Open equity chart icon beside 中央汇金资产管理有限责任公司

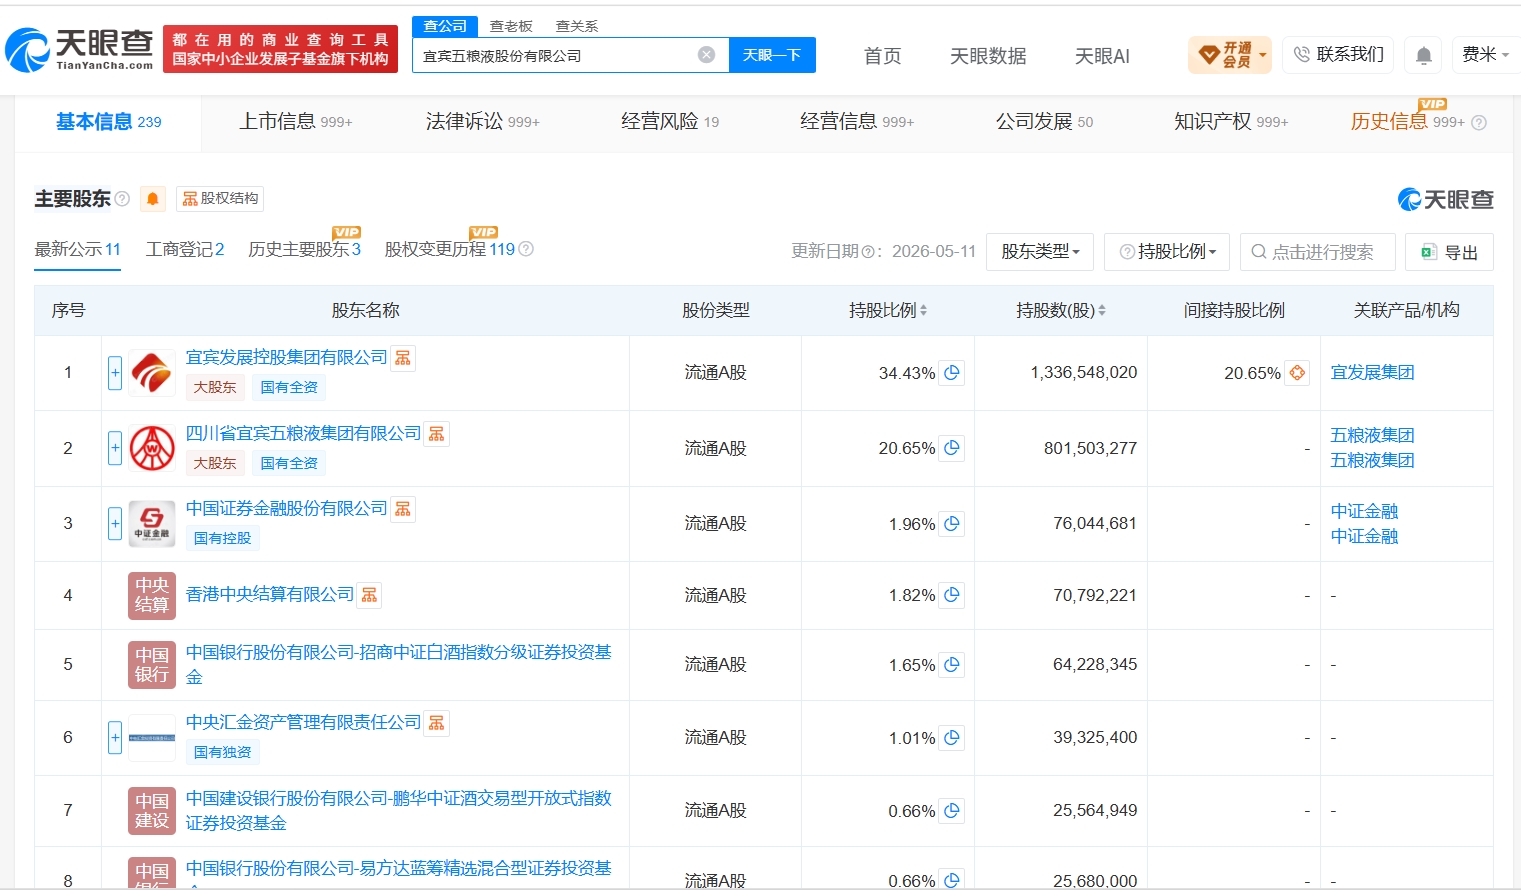[437, 723]
